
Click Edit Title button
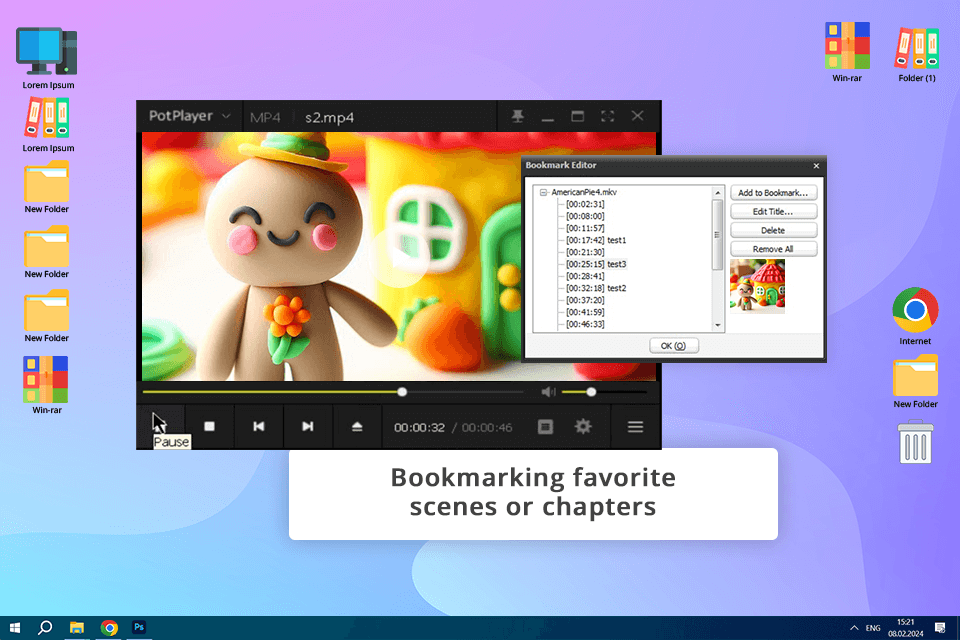coord(773,211)
